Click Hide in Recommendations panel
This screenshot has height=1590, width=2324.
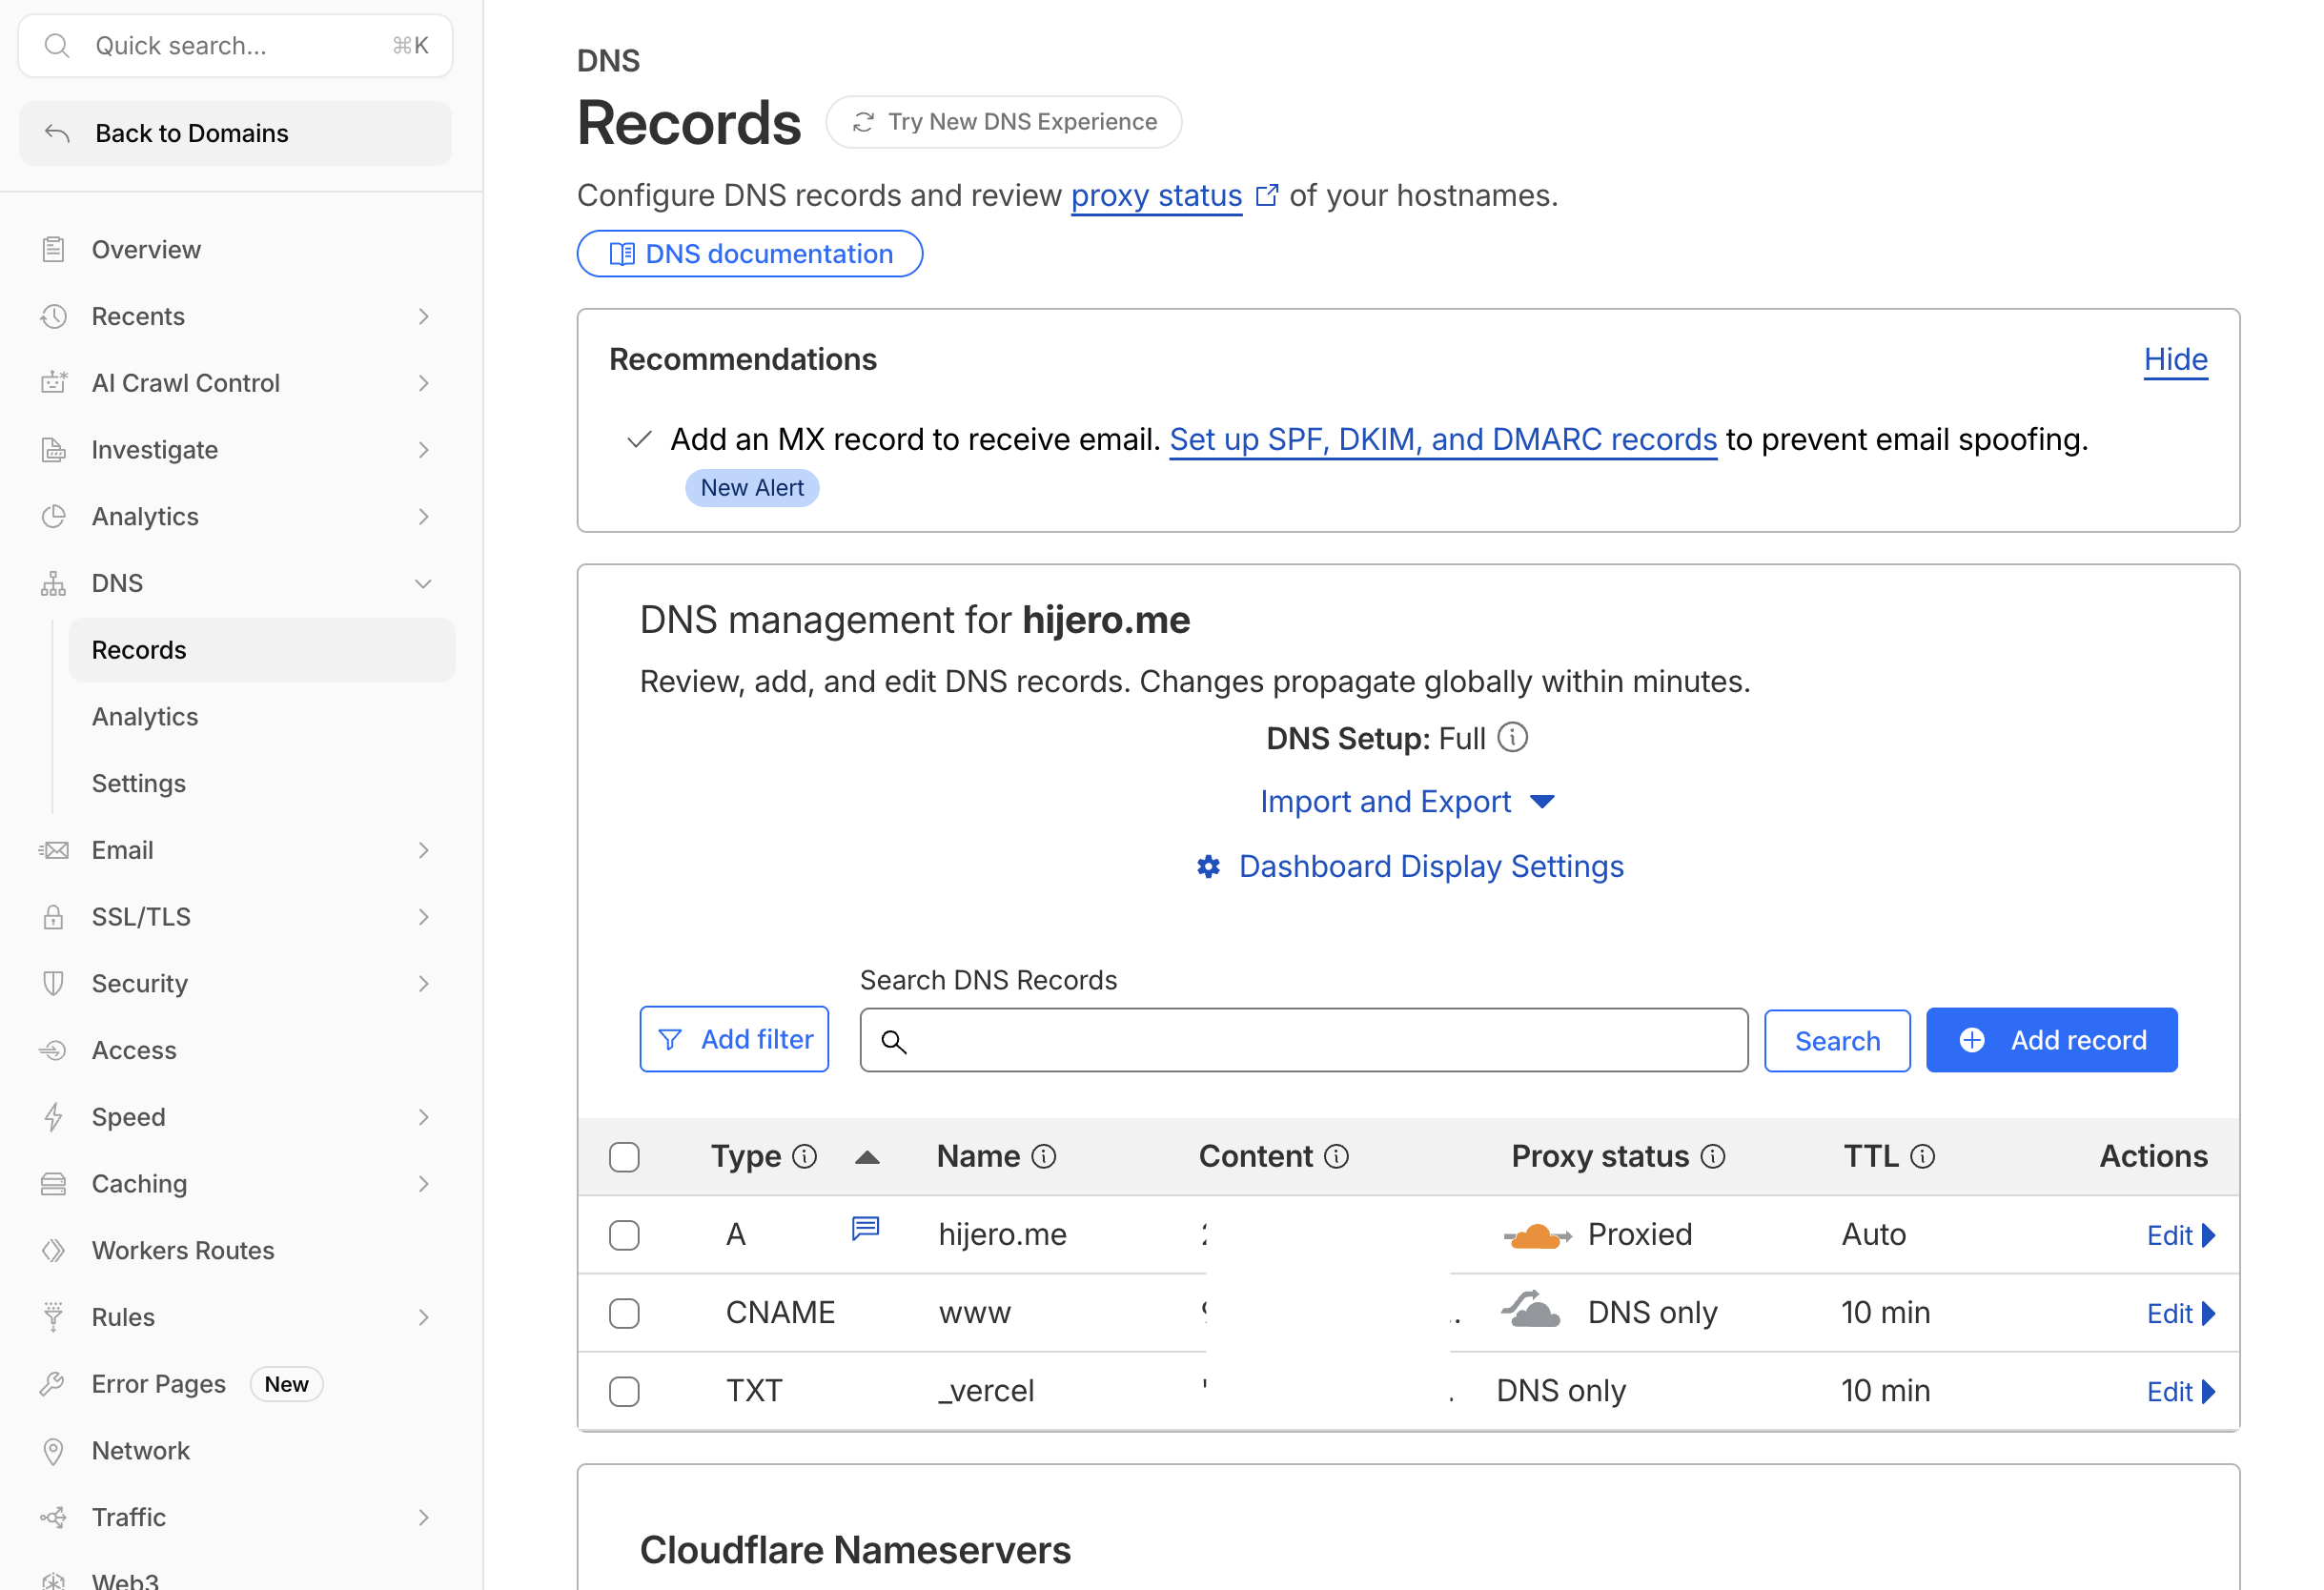point(2175,359)
